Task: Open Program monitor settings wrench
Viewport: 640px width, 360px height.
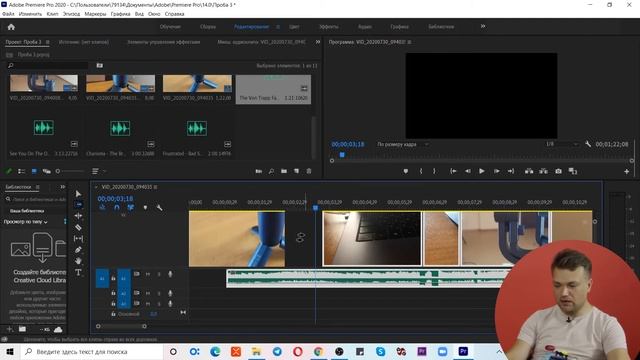Action: (588, 144)
